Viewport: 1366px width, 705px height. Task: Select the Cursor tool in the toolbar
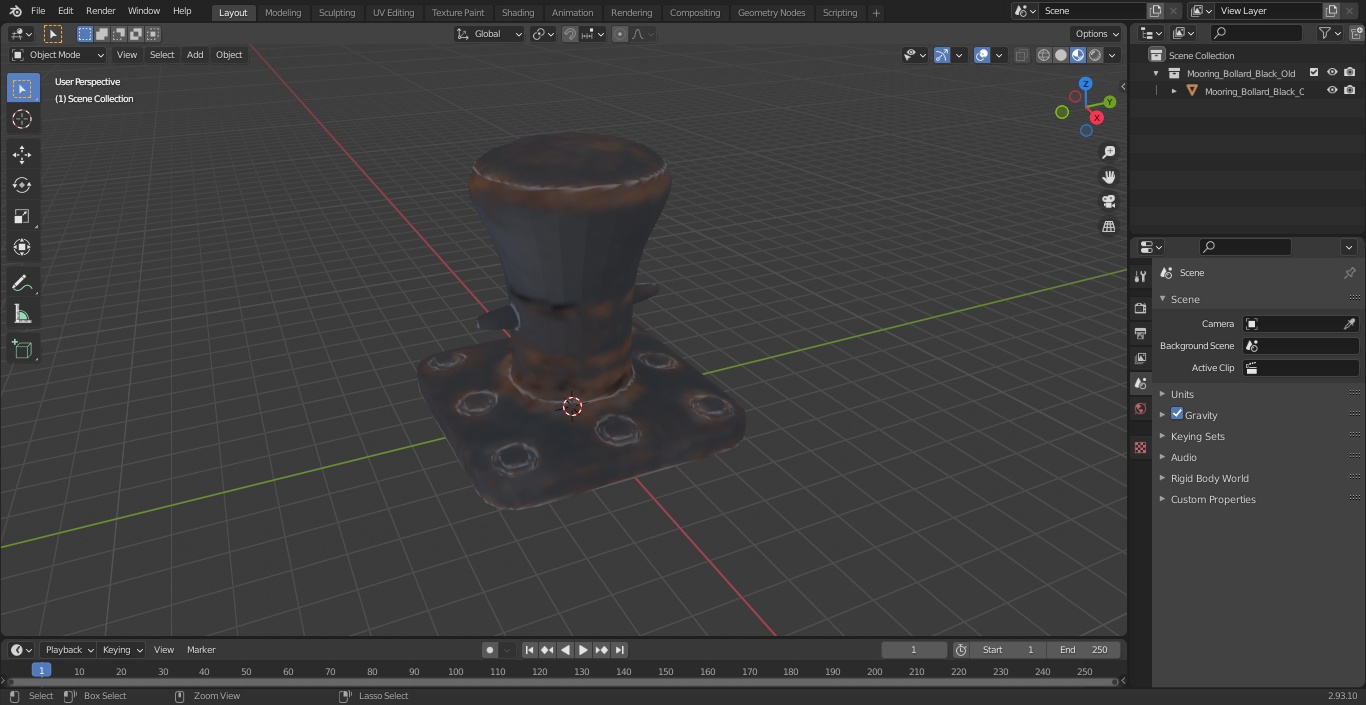point(22,119)
